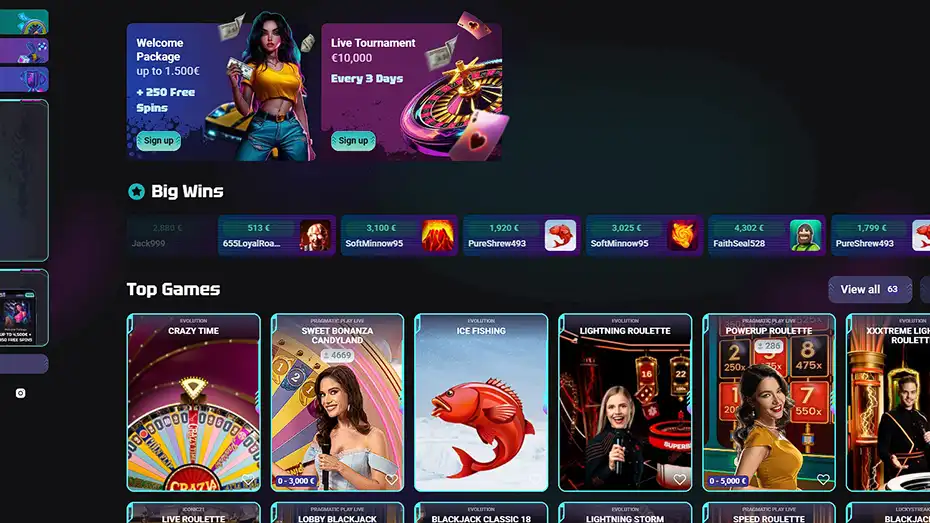Open View all top games
The image size is (930, 523).
(870, 289)
